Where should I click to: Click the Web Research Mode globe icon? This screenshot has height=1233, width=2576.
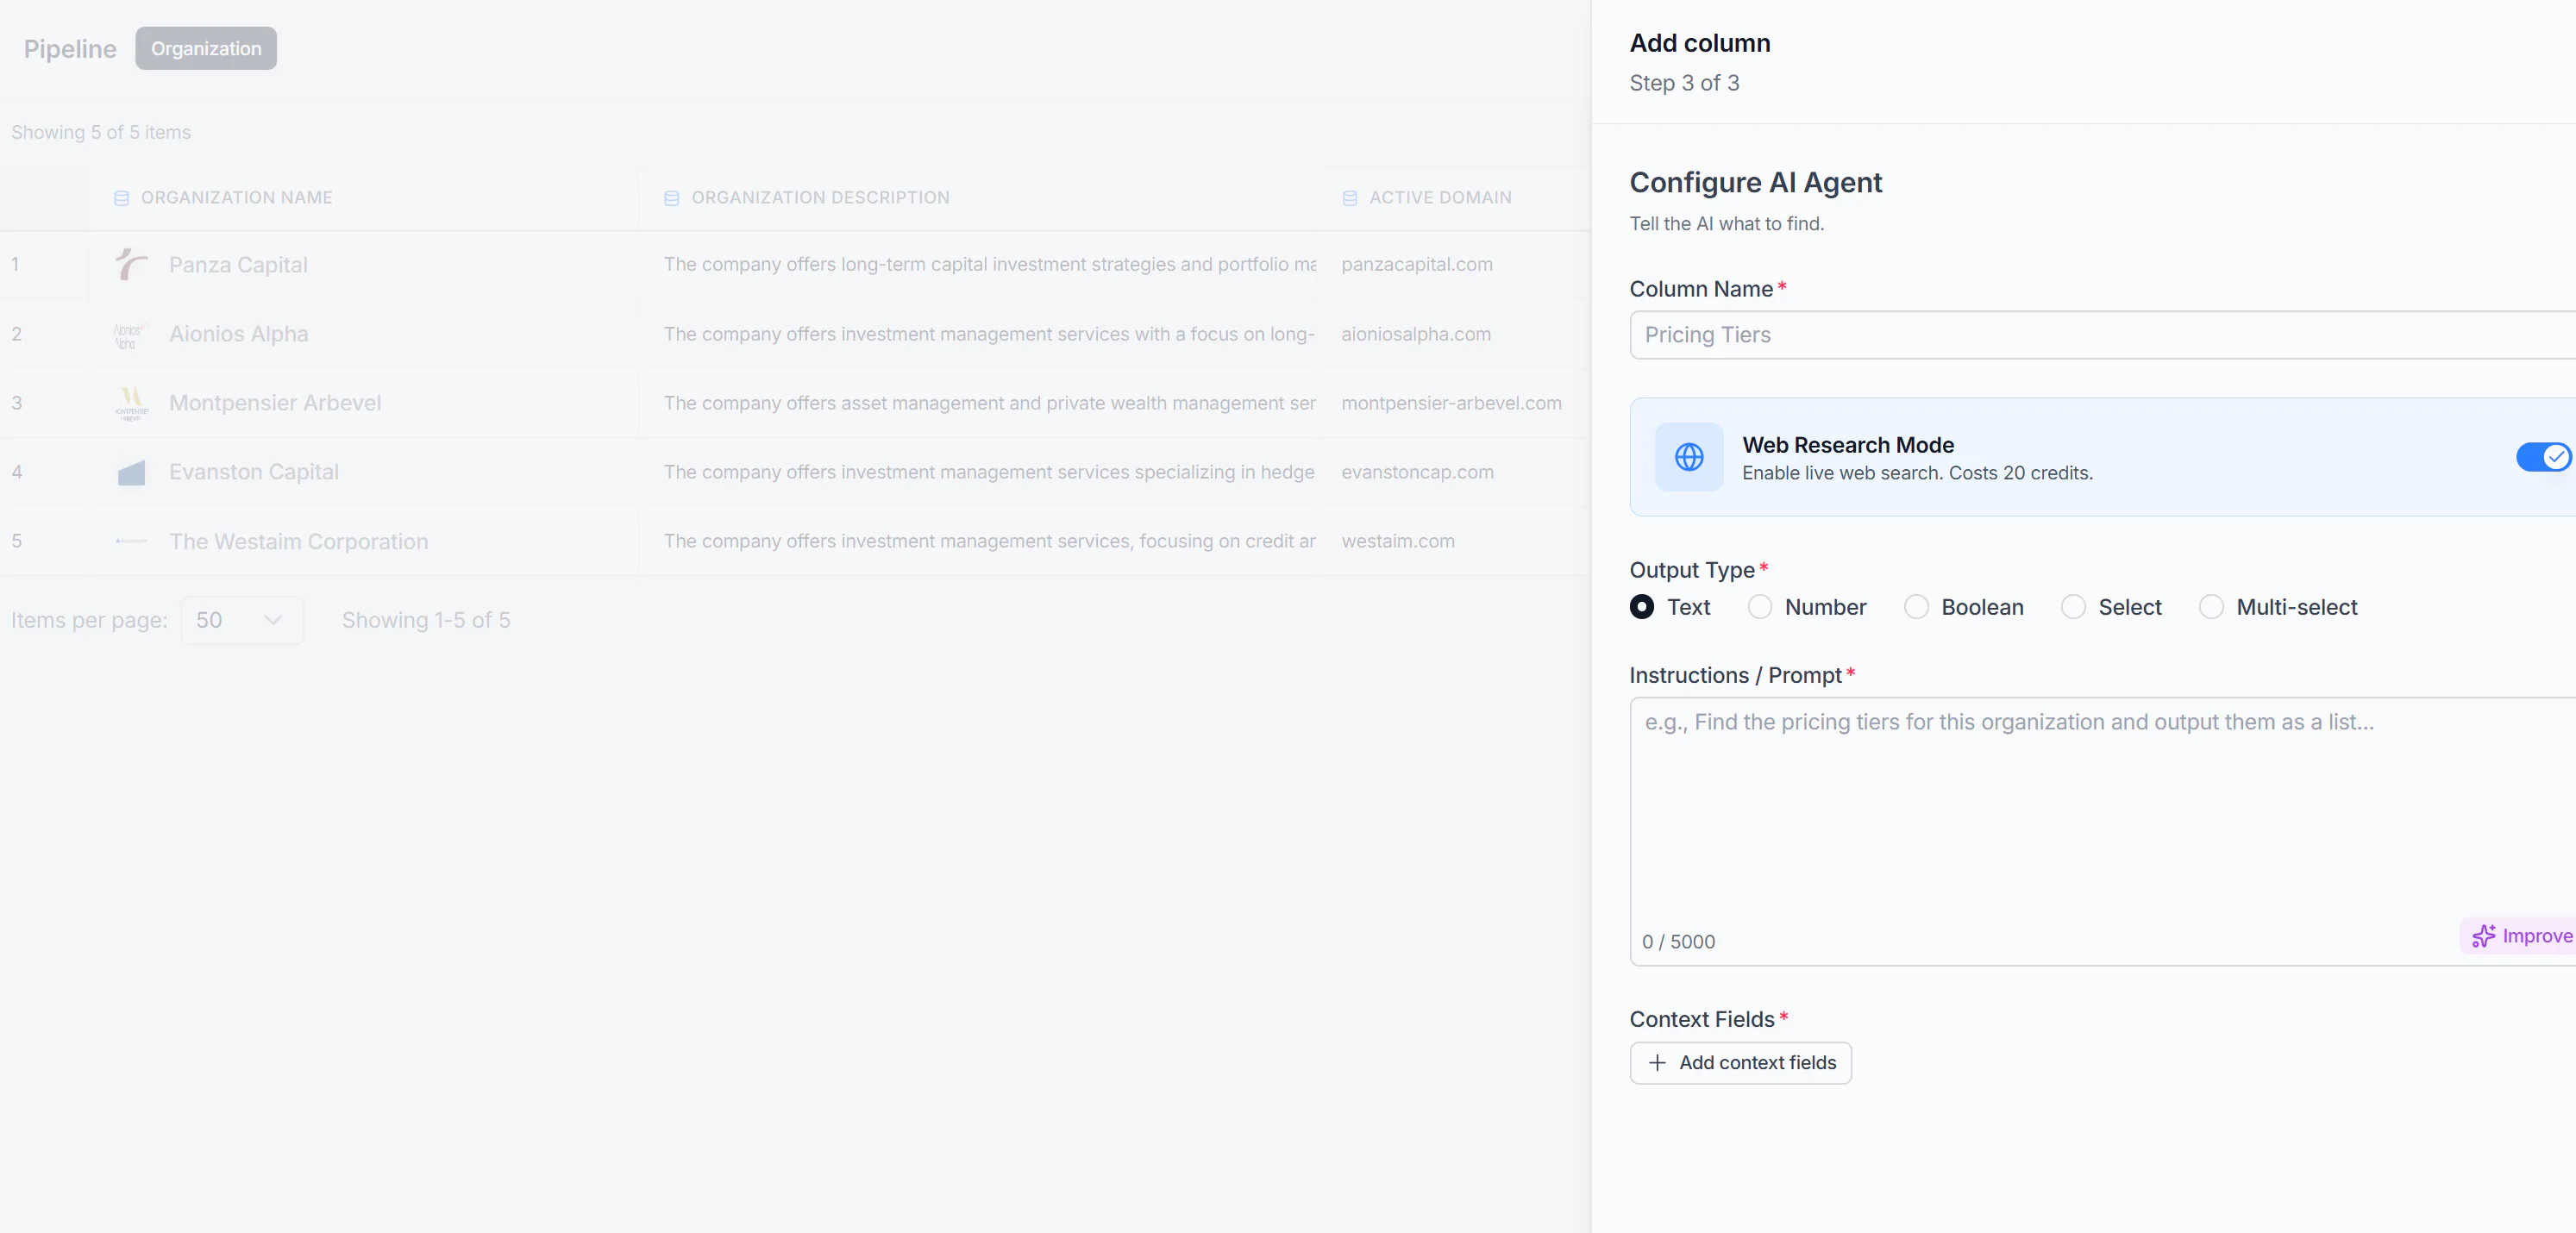[1689, 457]
